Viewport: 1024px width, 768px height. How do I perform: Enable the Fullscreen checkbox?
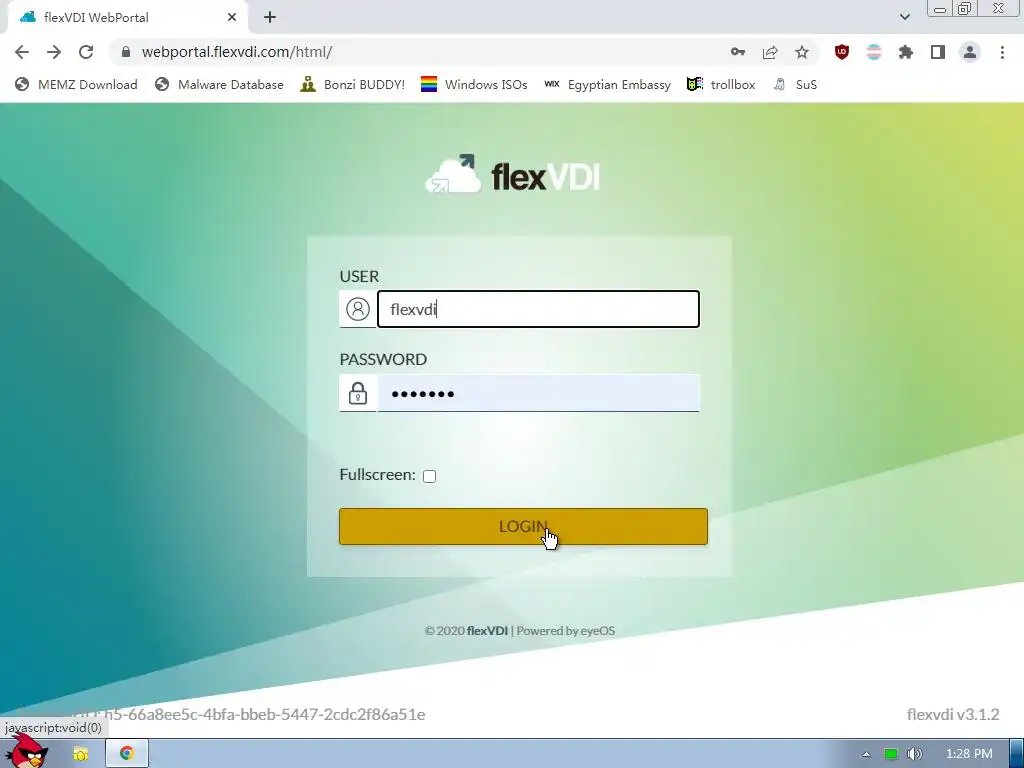click(x=429, y=476)
